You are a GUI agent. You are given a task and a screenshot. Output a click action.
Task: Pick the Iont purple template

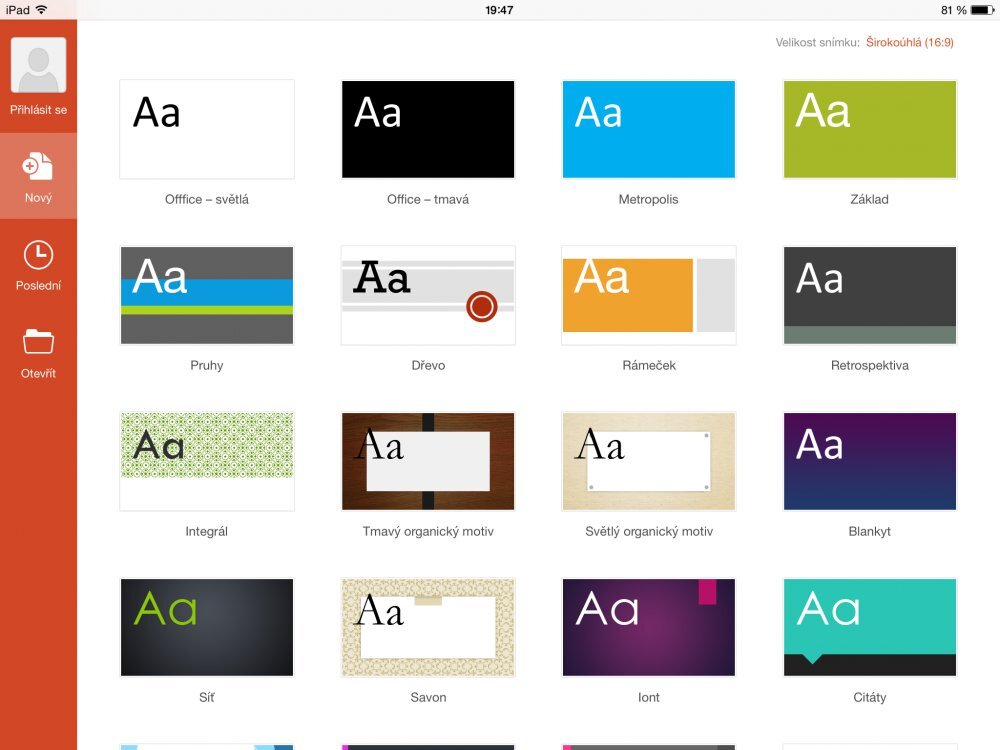(648, 626)
